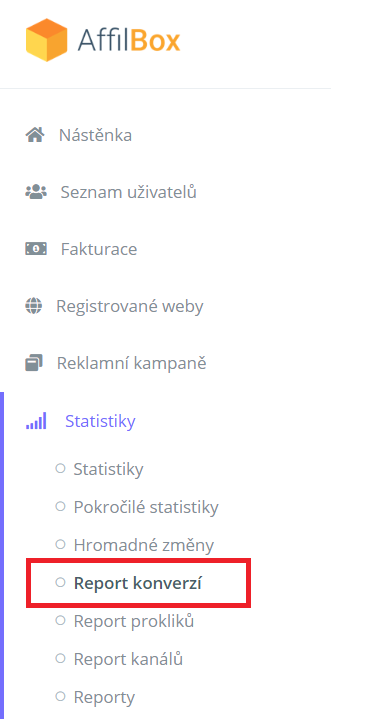This screenshot has height=720, width=389.
Task: Open the Nástěnka dashboard menu item
Action: (96, 135)
